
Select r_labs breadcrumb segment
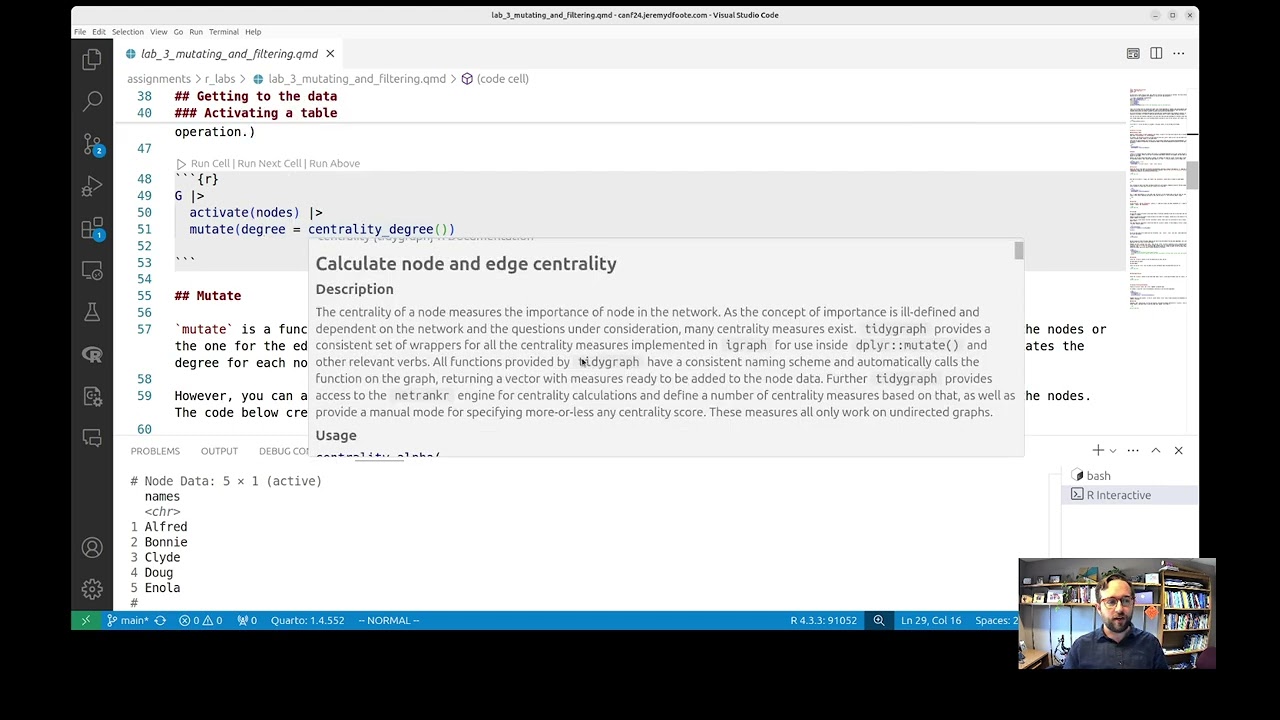pyautogui.click(x=220, y=79)
